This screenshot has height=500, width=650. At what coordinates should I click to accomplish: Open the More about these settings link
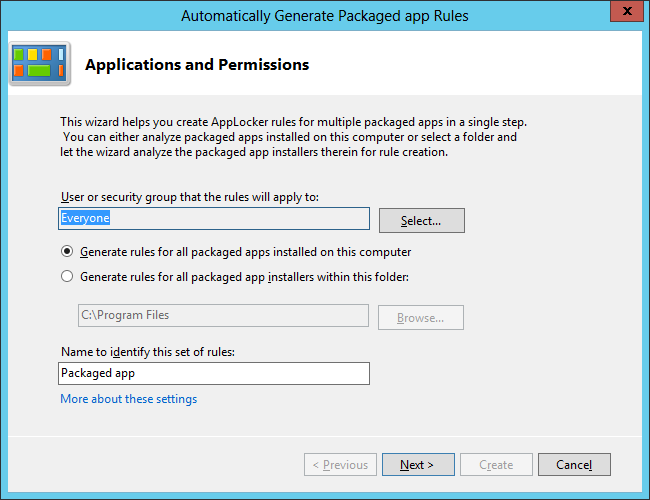(128, 399)
